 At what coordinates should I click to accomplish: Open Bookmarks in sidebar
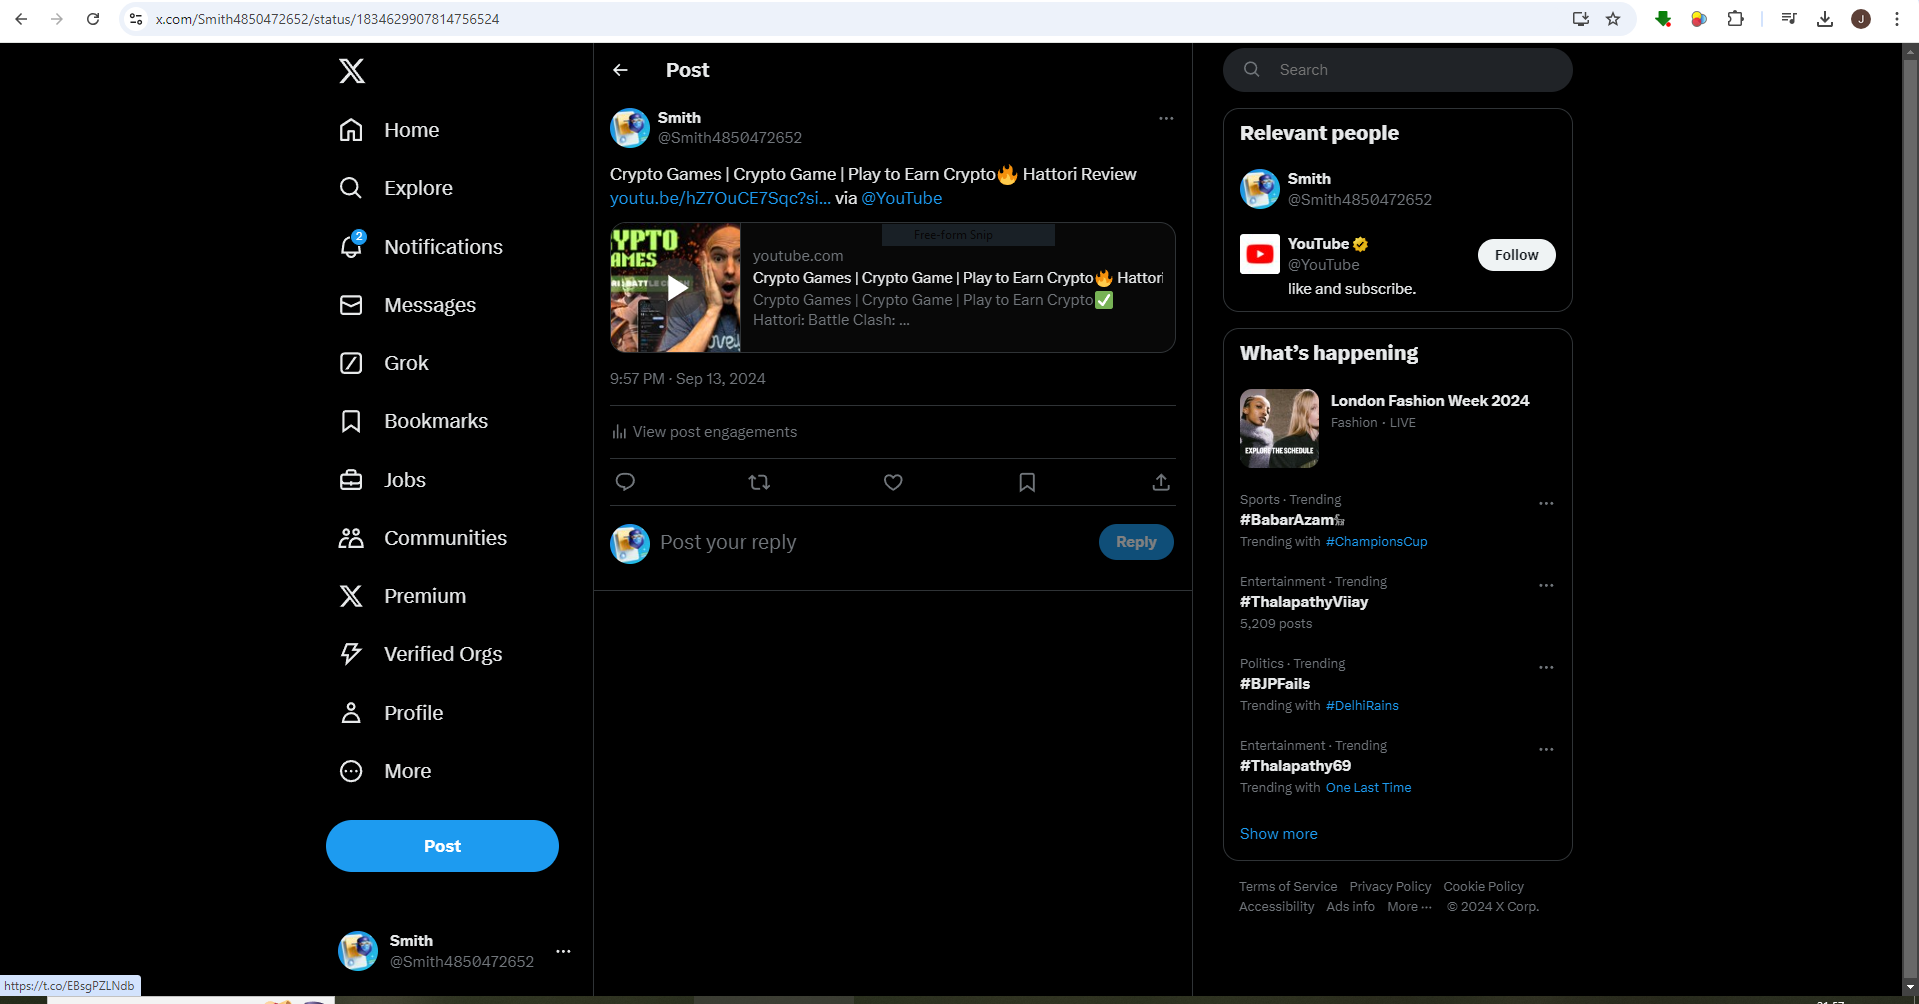point(414,421)
